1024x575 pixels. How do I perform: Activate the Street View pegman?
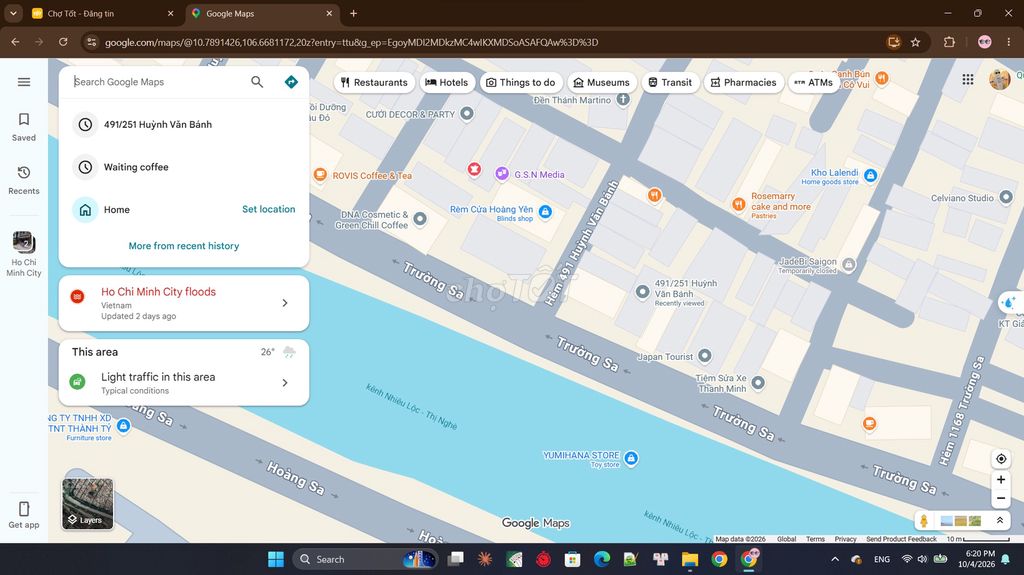coord(923,521)
